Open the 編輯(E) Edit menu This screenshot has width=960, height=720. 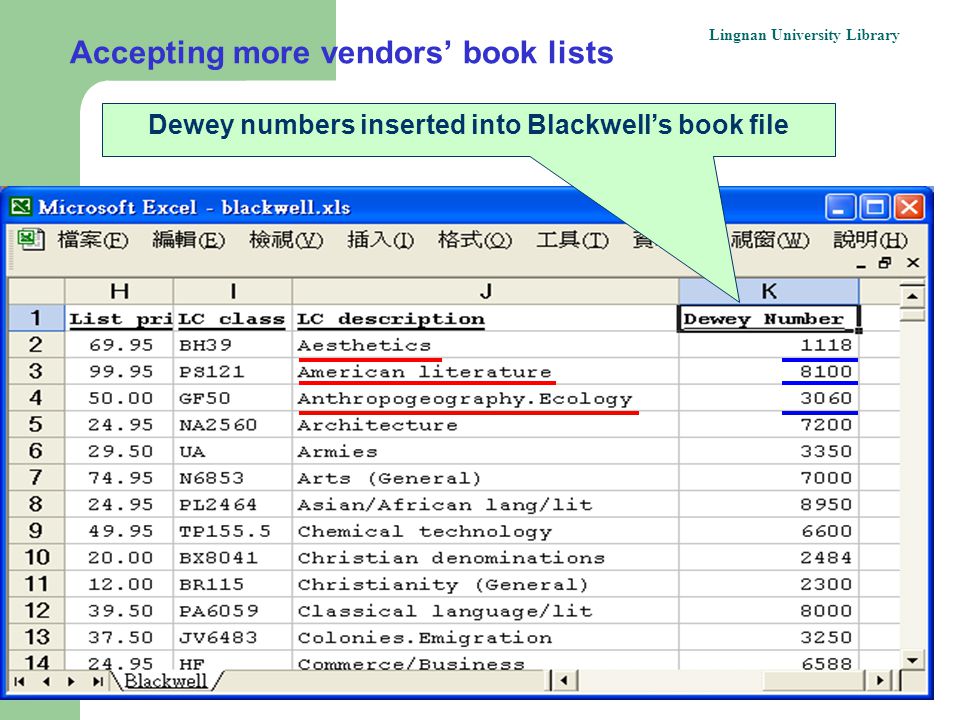tap(189, 239)
